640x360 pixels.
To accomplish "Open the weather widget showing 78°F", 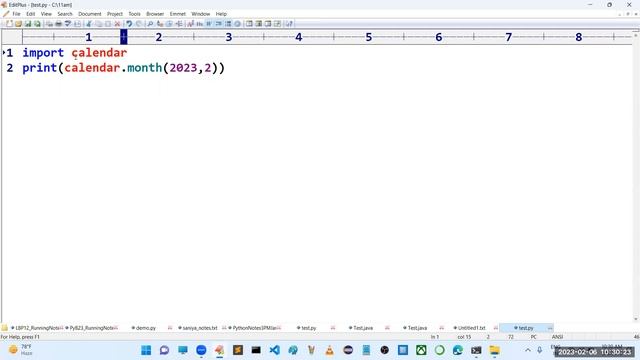I will pyautogui.click(x=20, y=350).
